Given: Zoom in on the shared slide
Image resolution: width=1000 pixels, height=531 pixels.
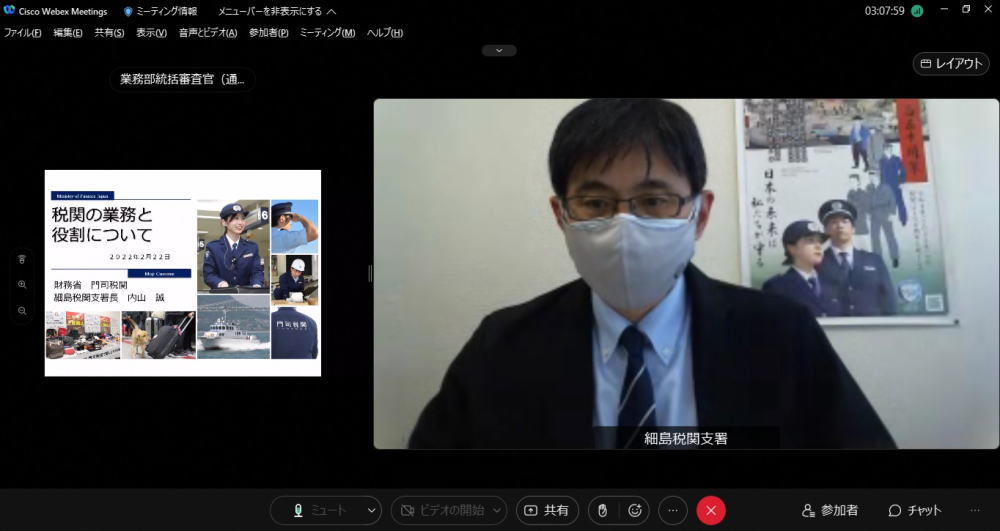Looking at the screenshot, I should pyautogui.click(x=22, y=285).
